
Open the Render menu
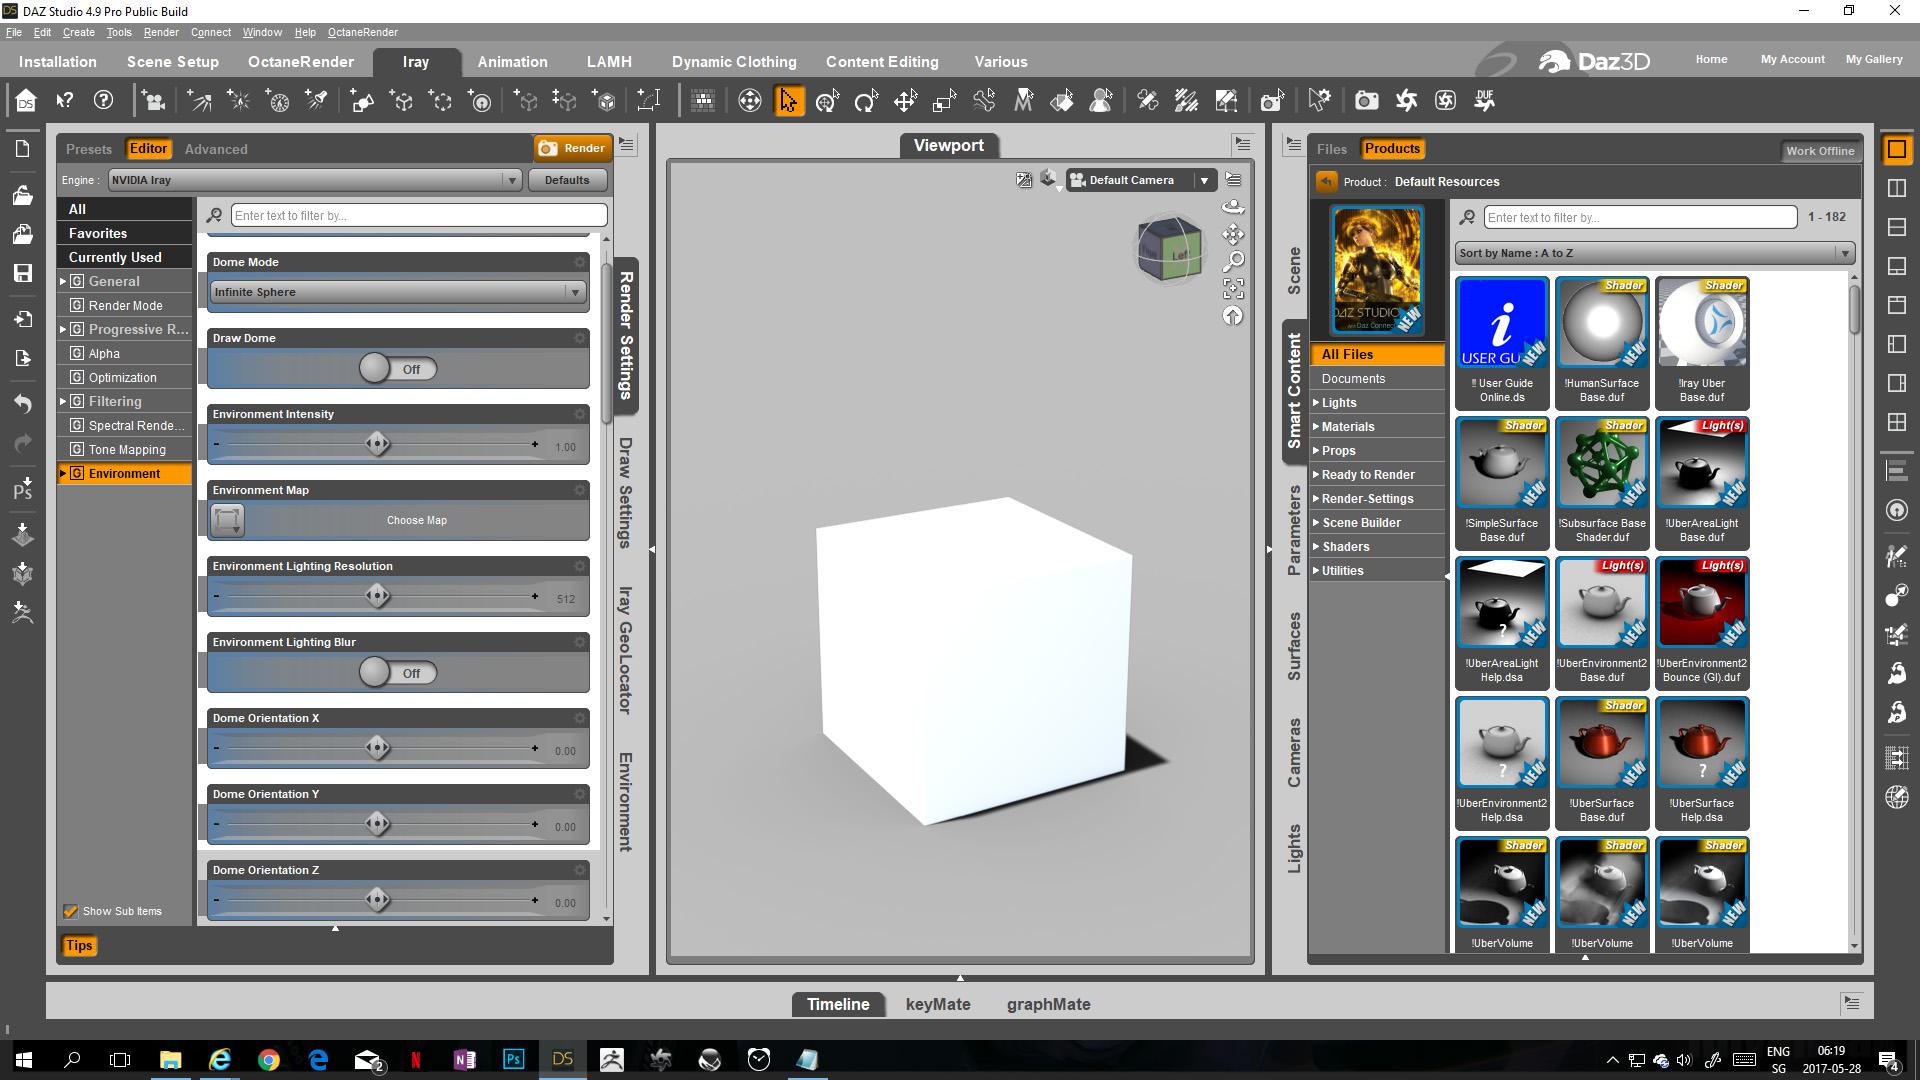(160, 32)
